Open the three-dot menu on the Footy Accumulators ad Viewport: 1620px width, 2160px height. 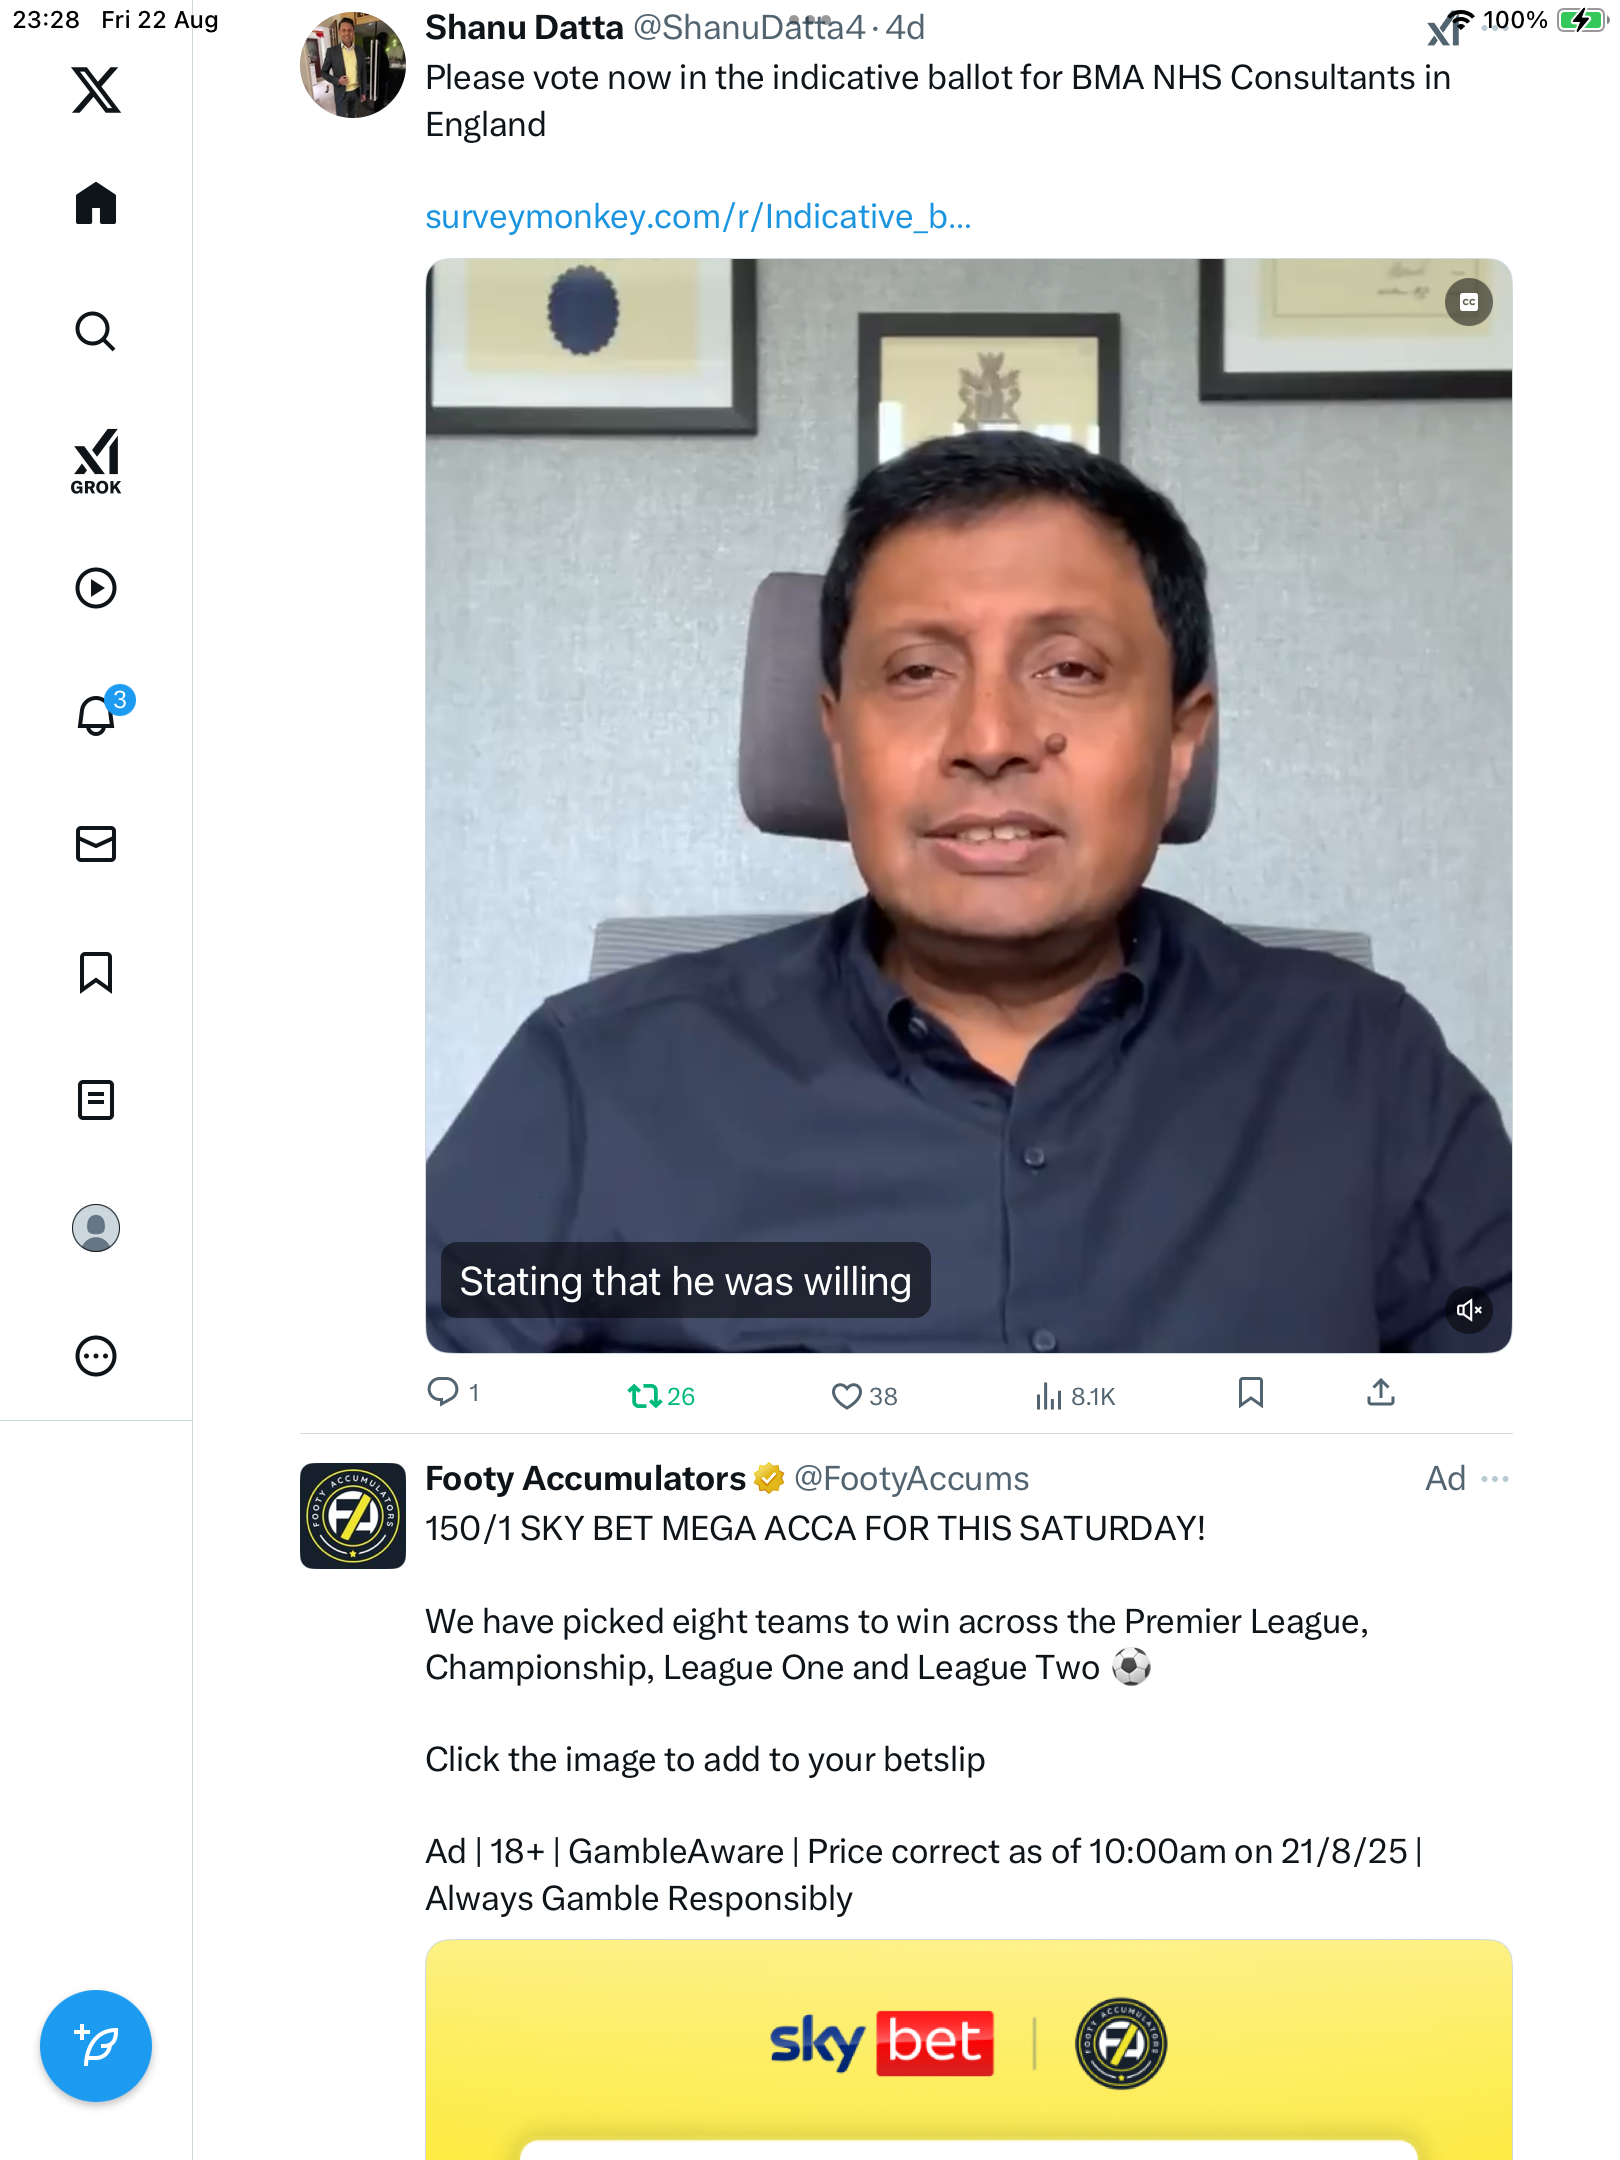tap(1494, 1479)
